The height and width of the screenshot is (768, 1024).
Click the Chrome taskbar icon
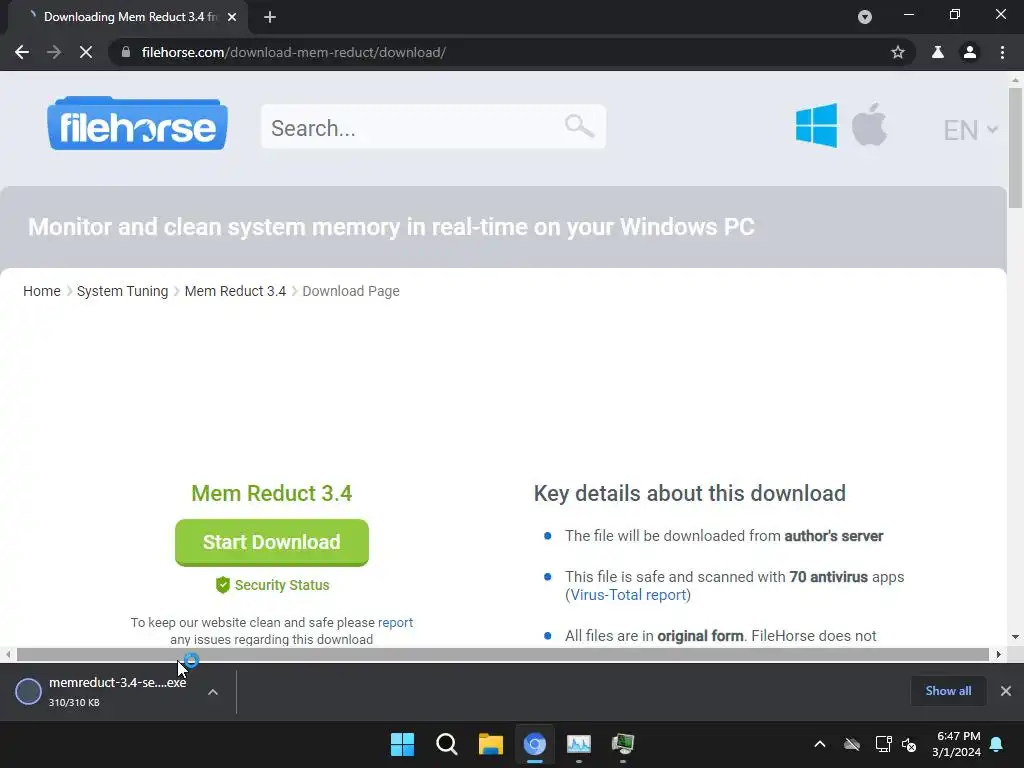pos(534,744)
